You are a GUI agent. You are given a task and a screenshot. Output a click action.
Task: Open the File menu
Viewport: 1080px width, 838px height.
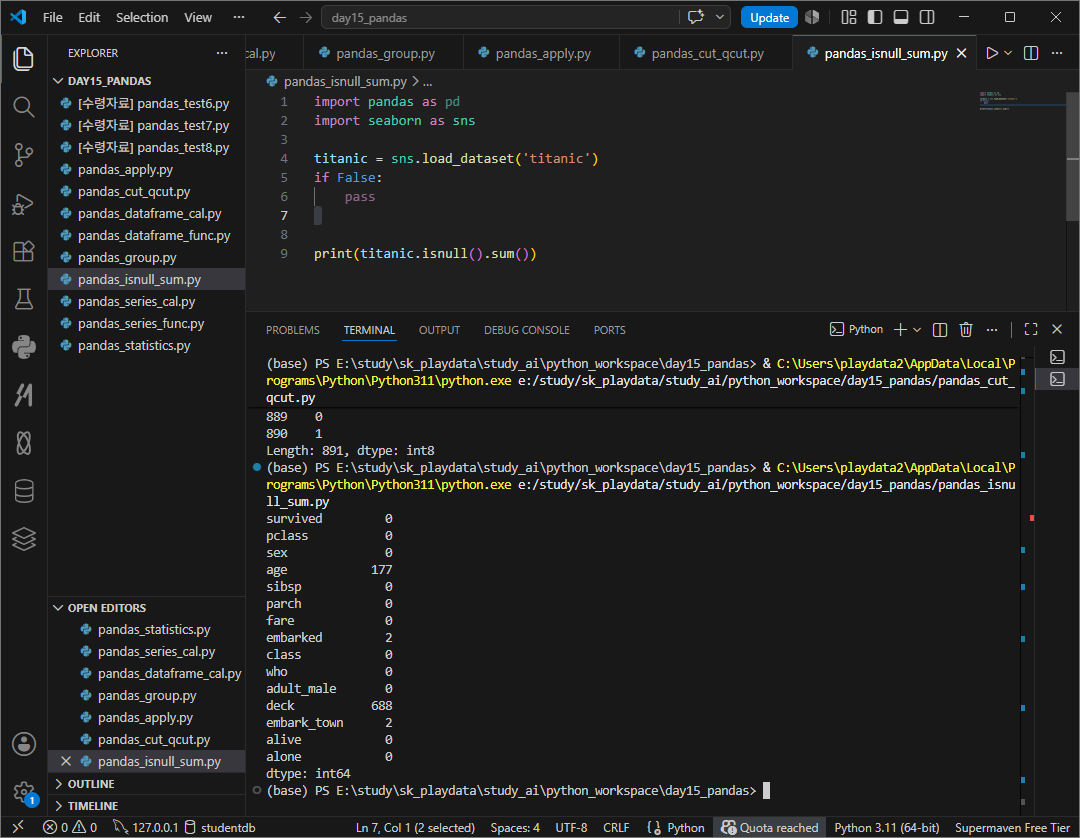pos(52,17)
